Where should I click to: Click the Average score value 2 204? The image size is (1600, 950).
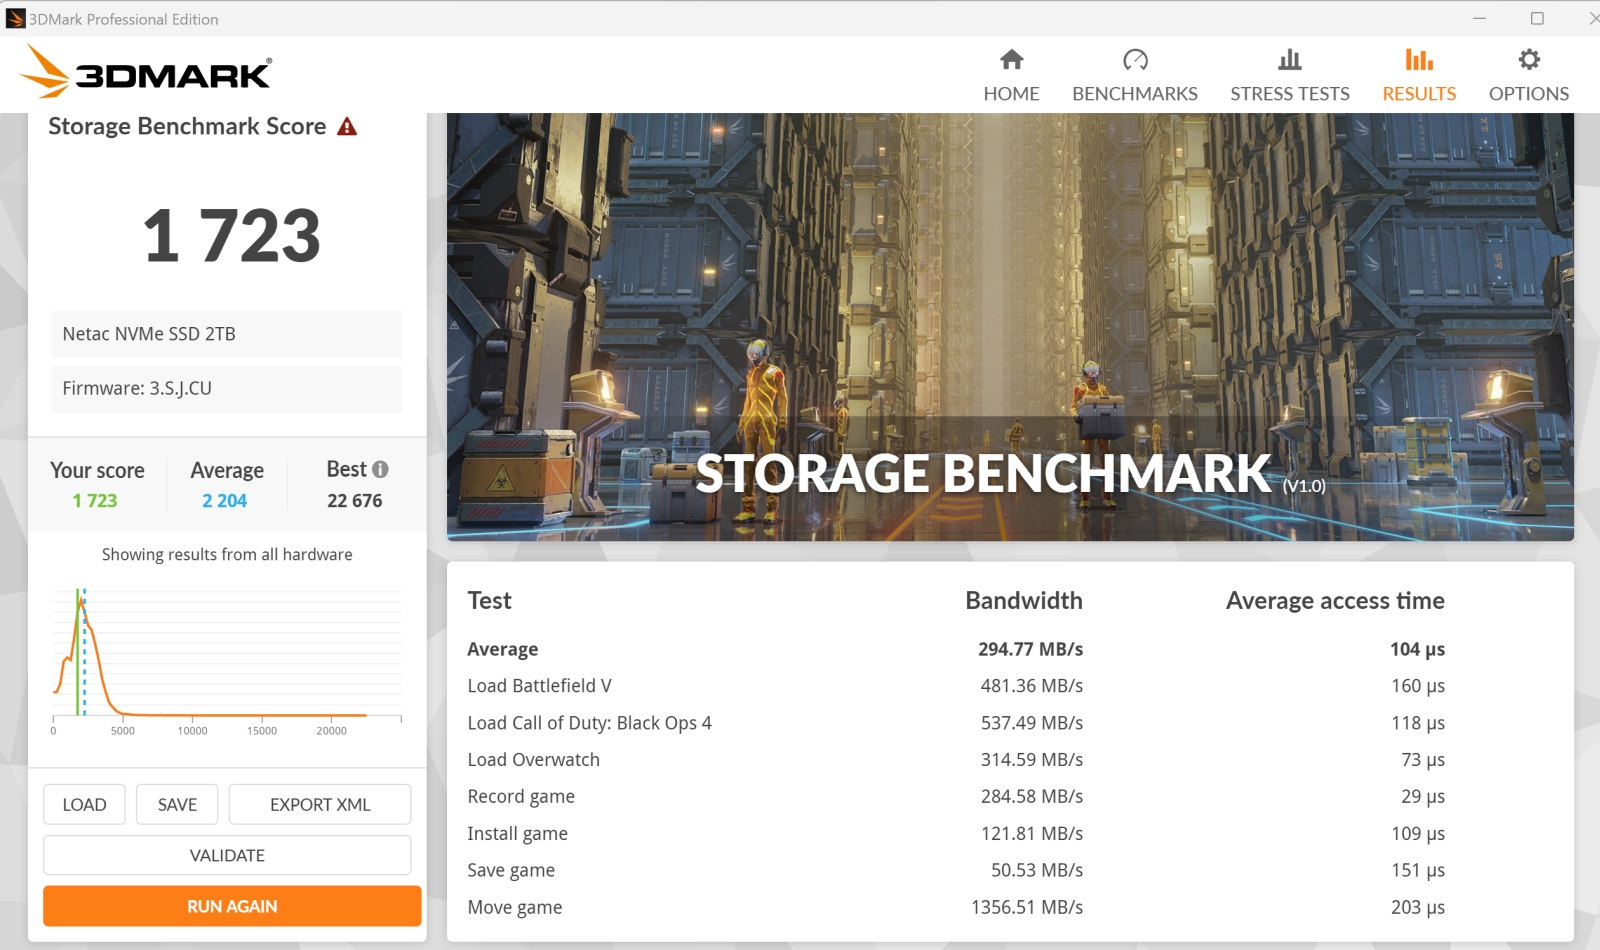pyautogui.click(x=225, y=501)
